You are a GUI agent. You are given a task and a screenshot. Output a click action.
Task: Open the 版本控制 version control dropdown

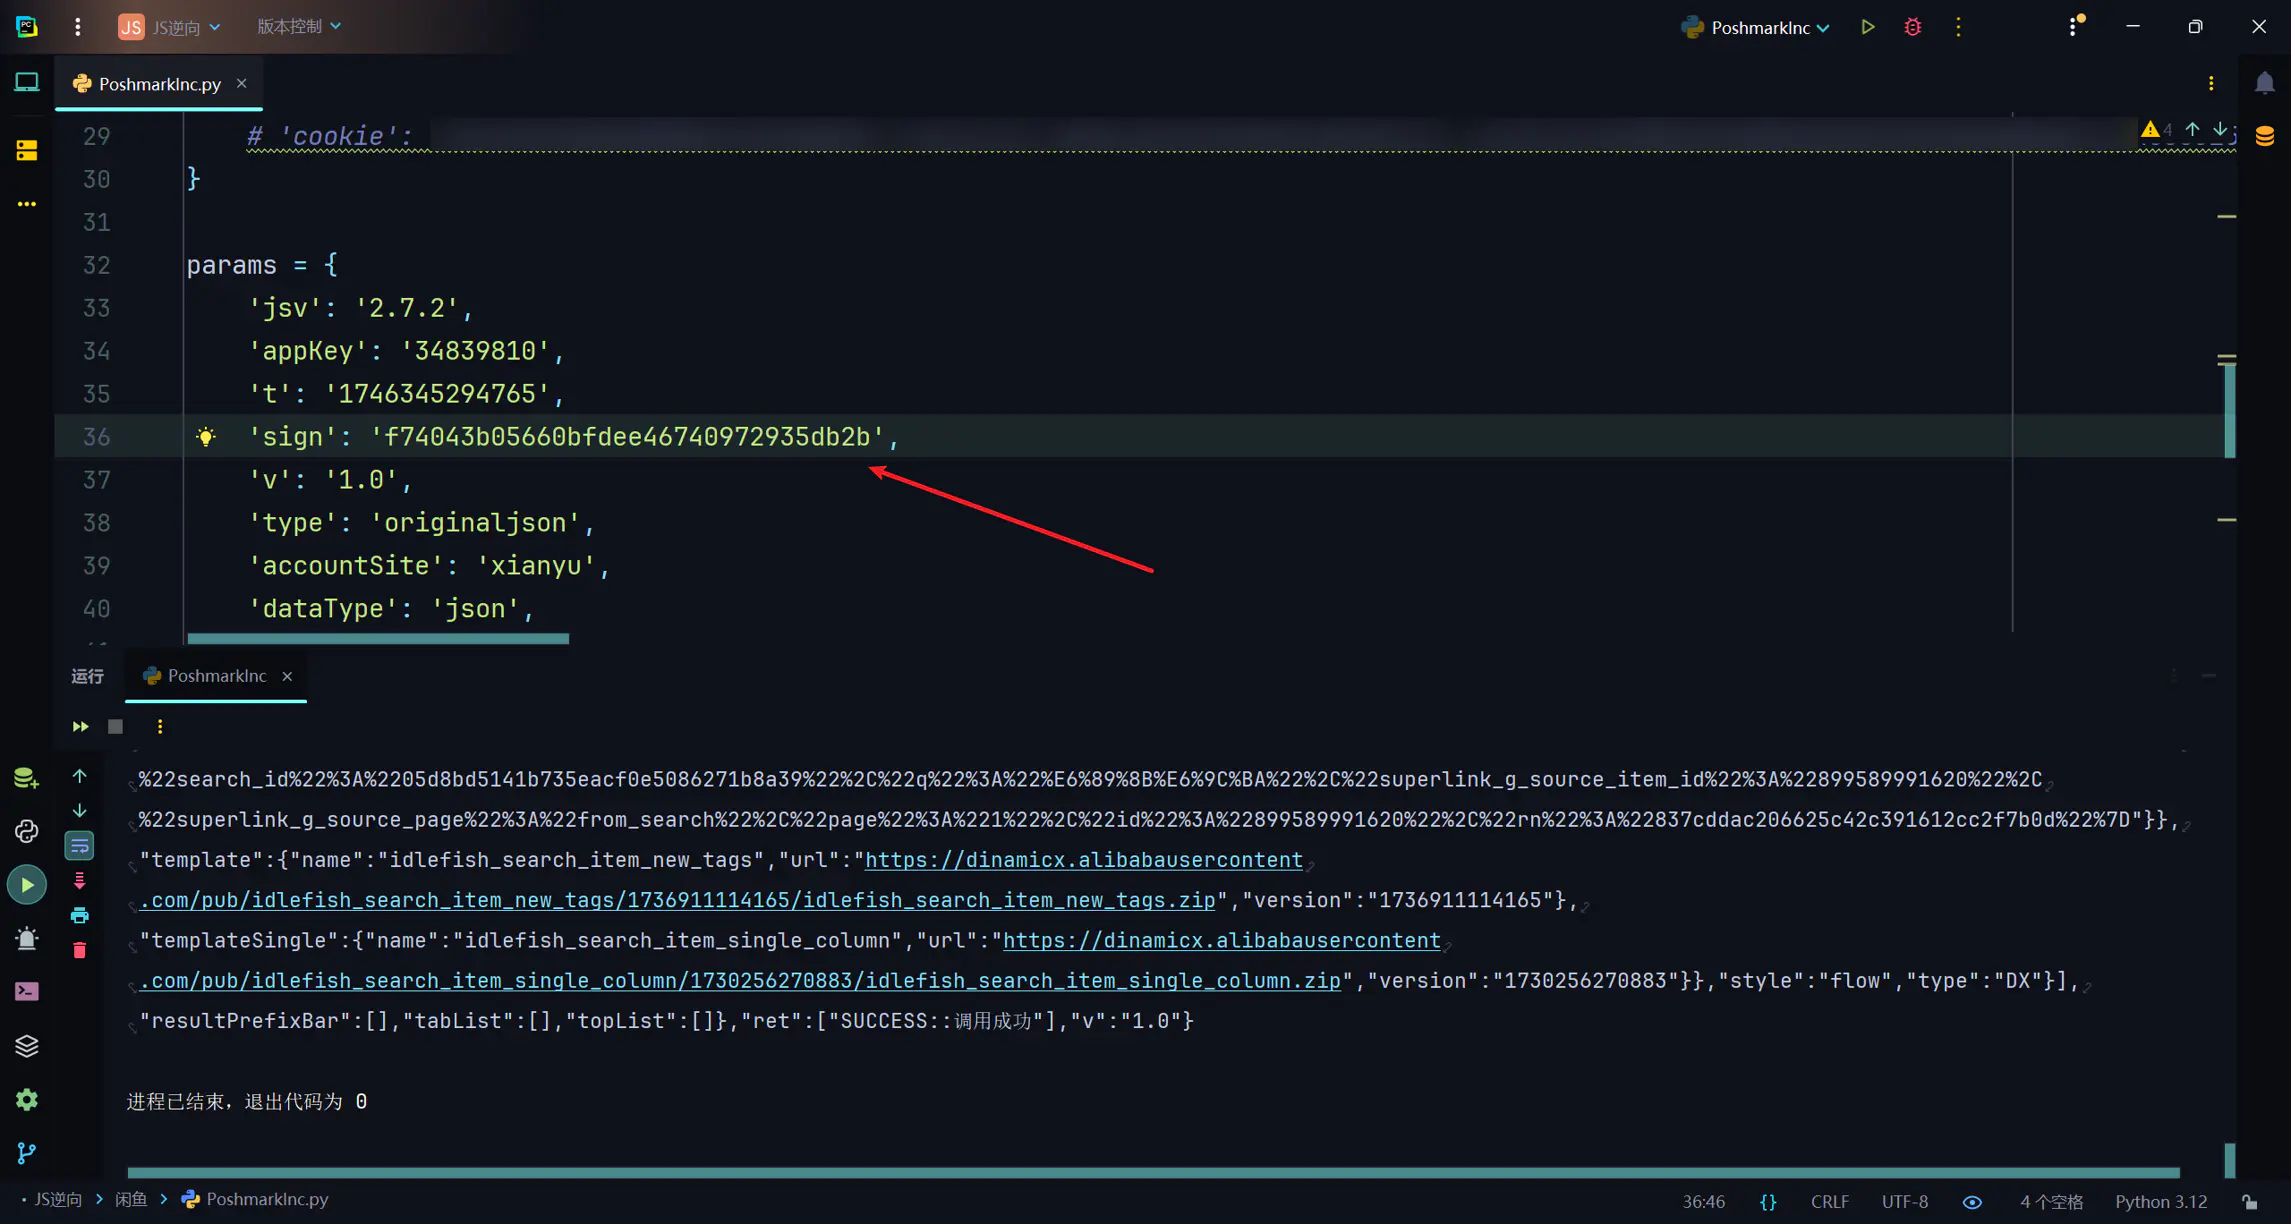click(298, 26)
